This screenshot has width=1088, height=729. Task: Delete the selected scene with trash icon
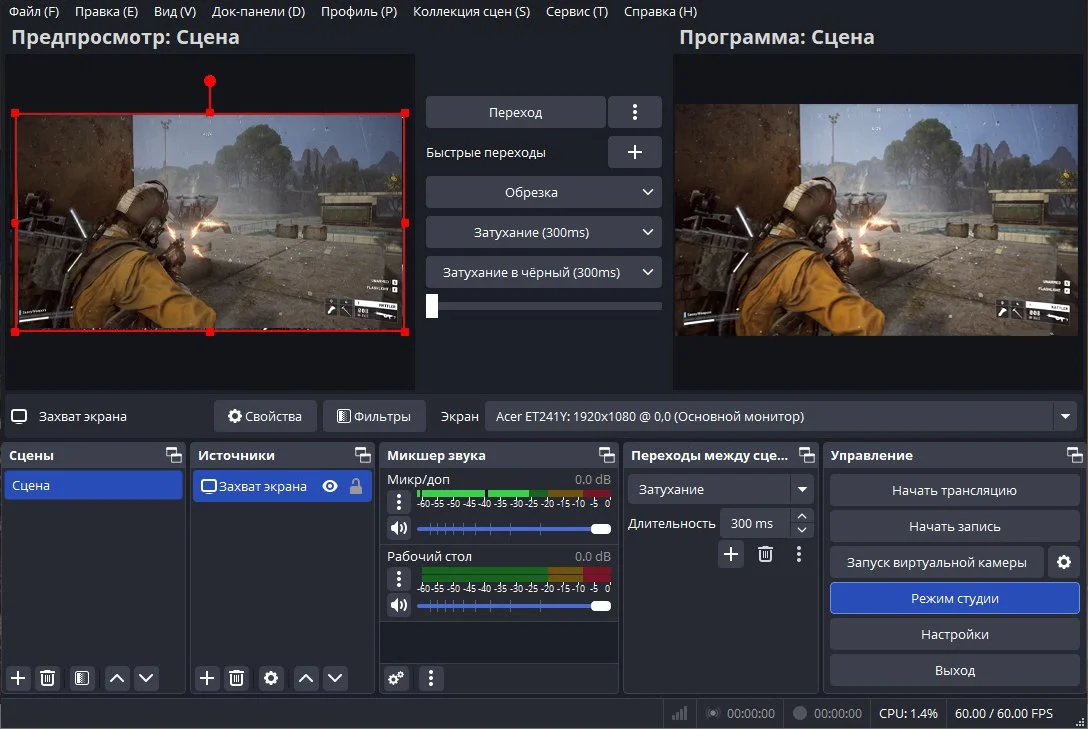pyautogui.click(x=47, y=678)
